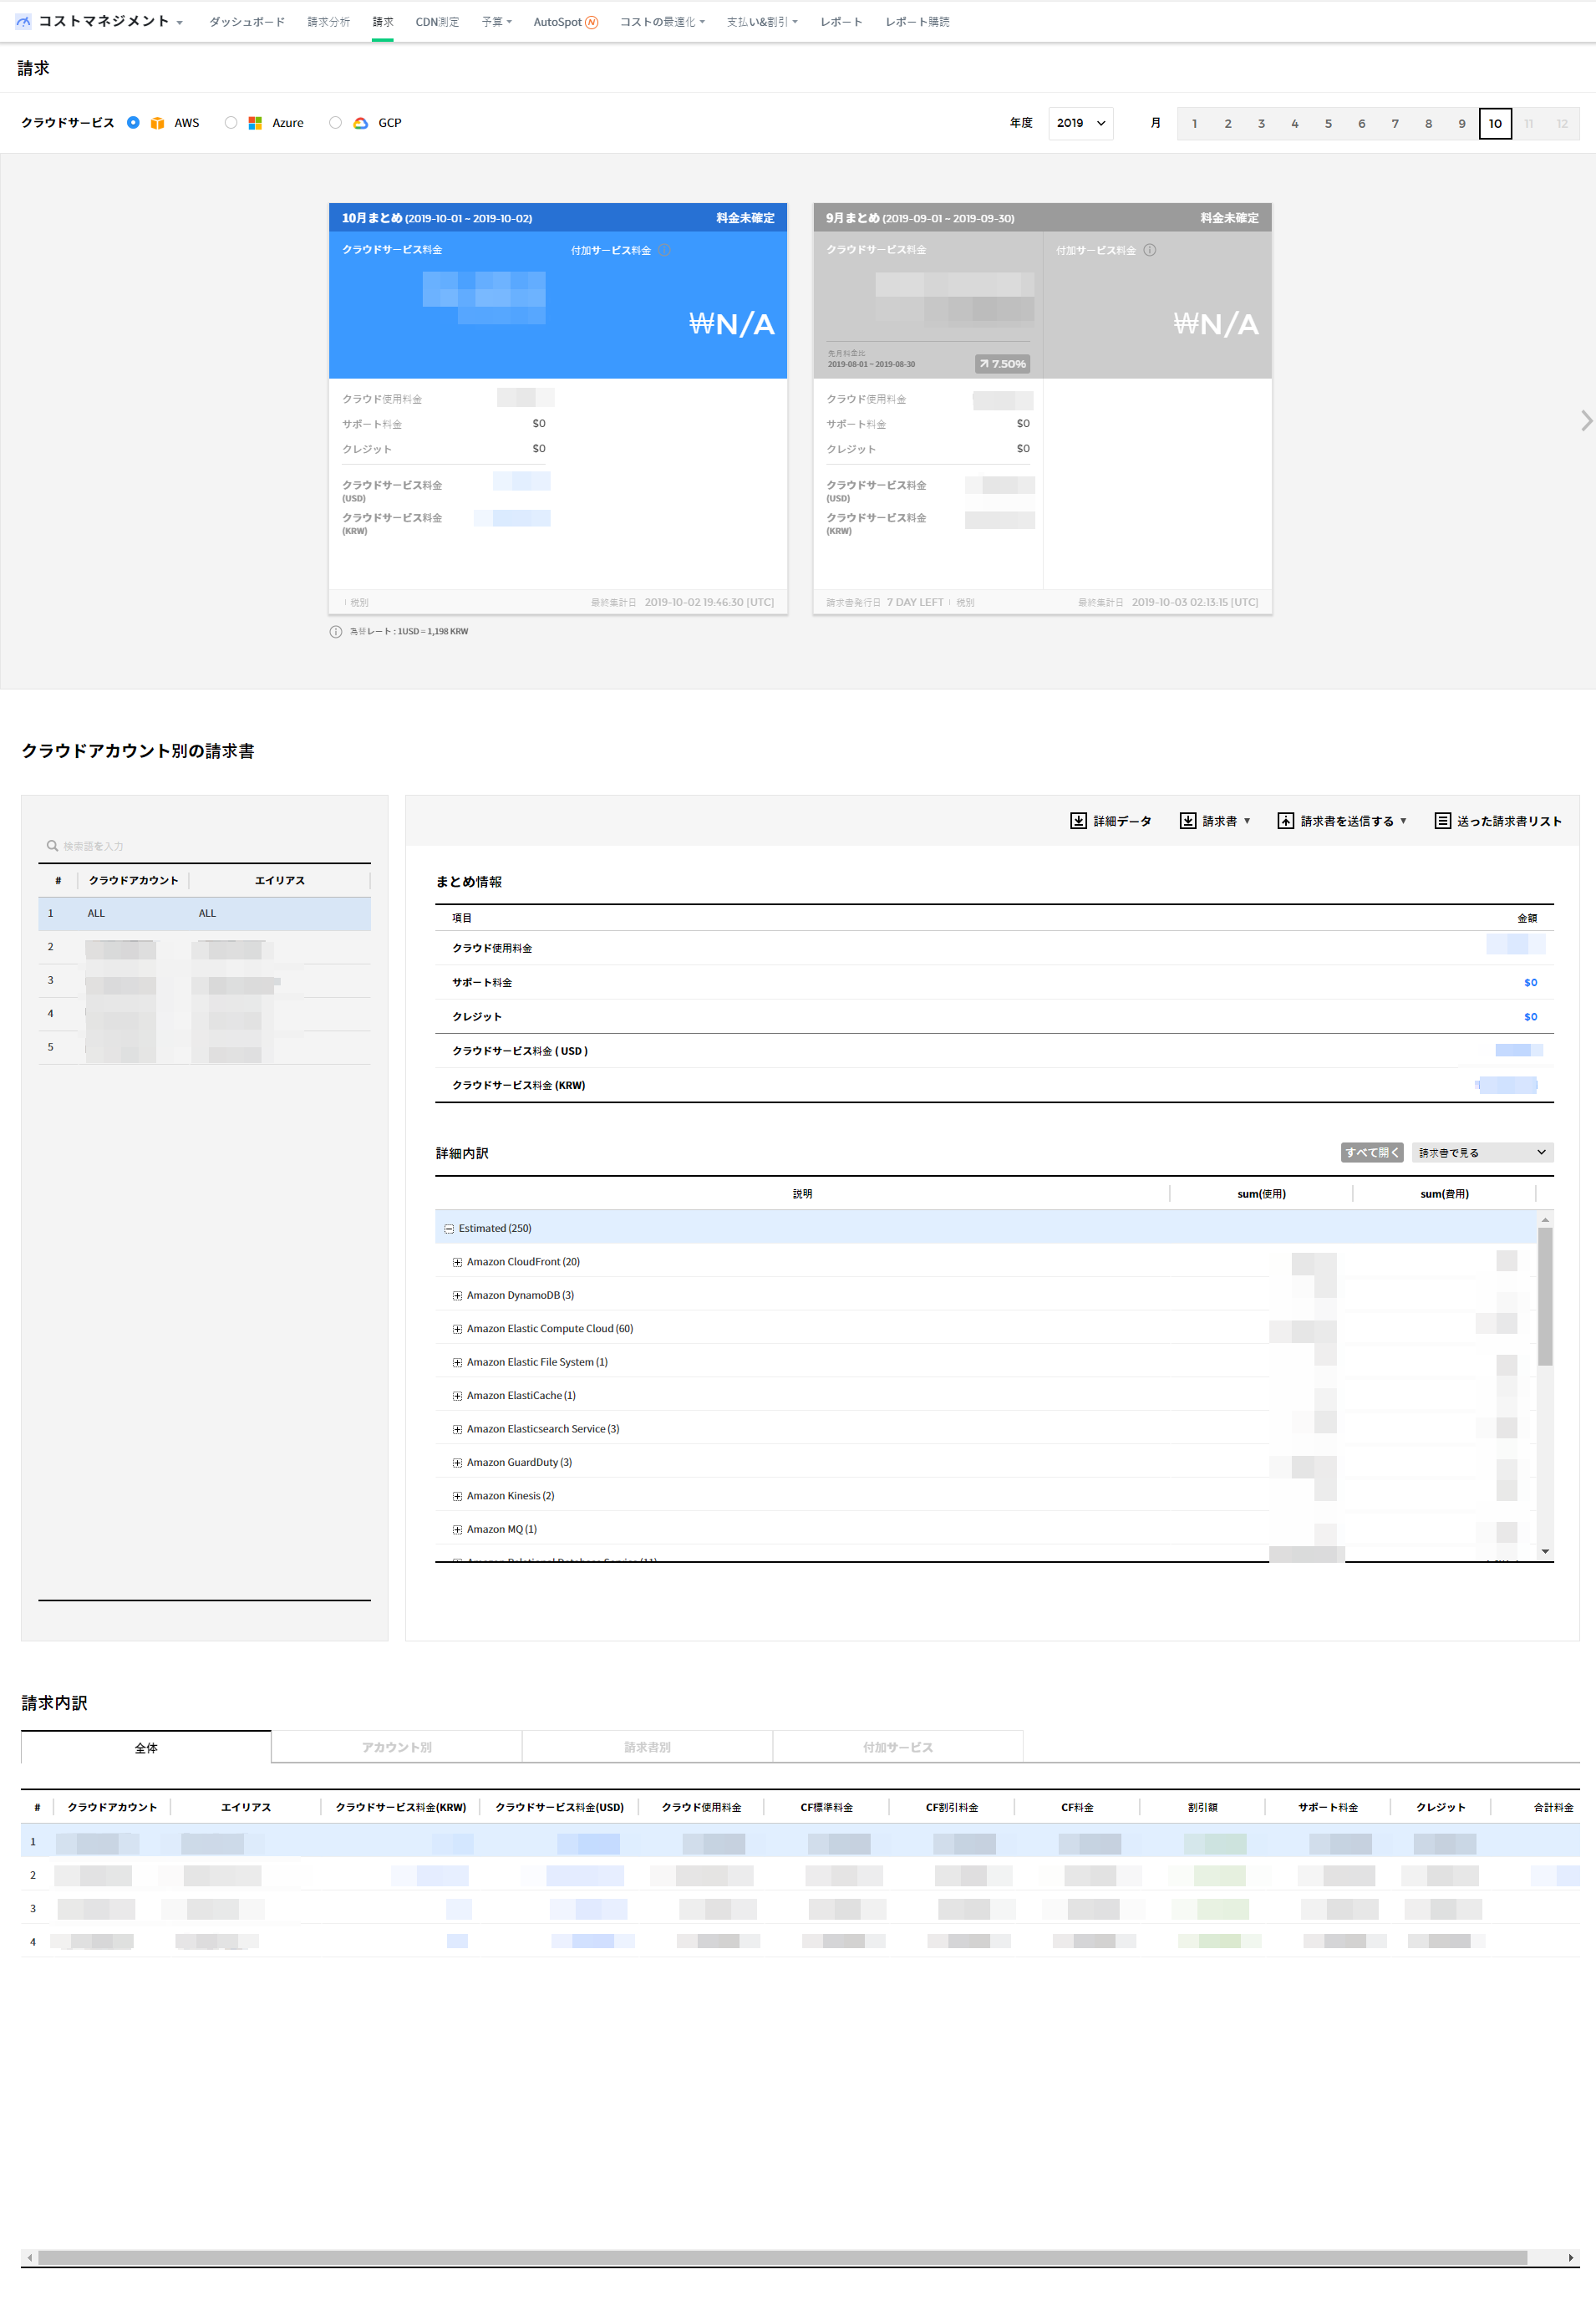Click the すべて開く button
This screenshot has height=2300, width=1596.
[1371, 1152]
